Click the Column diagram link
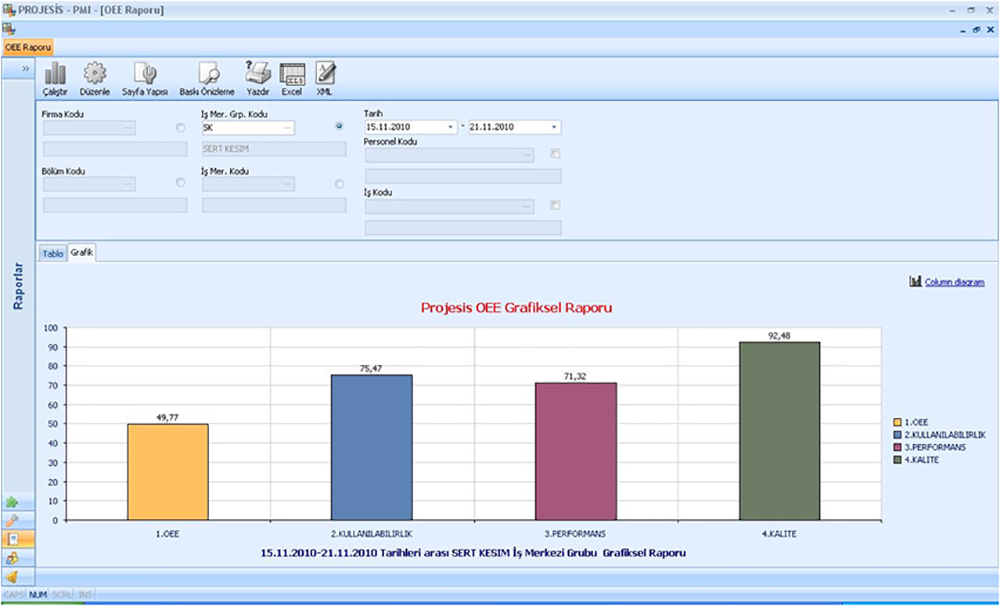1000x606 pixels. [x=953, y=282]
